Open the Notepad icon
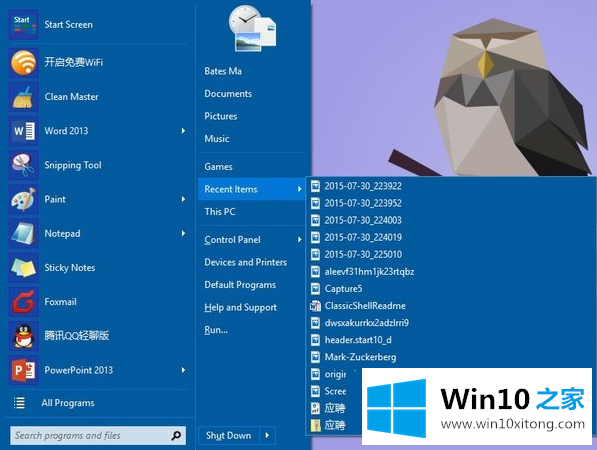 (24, 233)
